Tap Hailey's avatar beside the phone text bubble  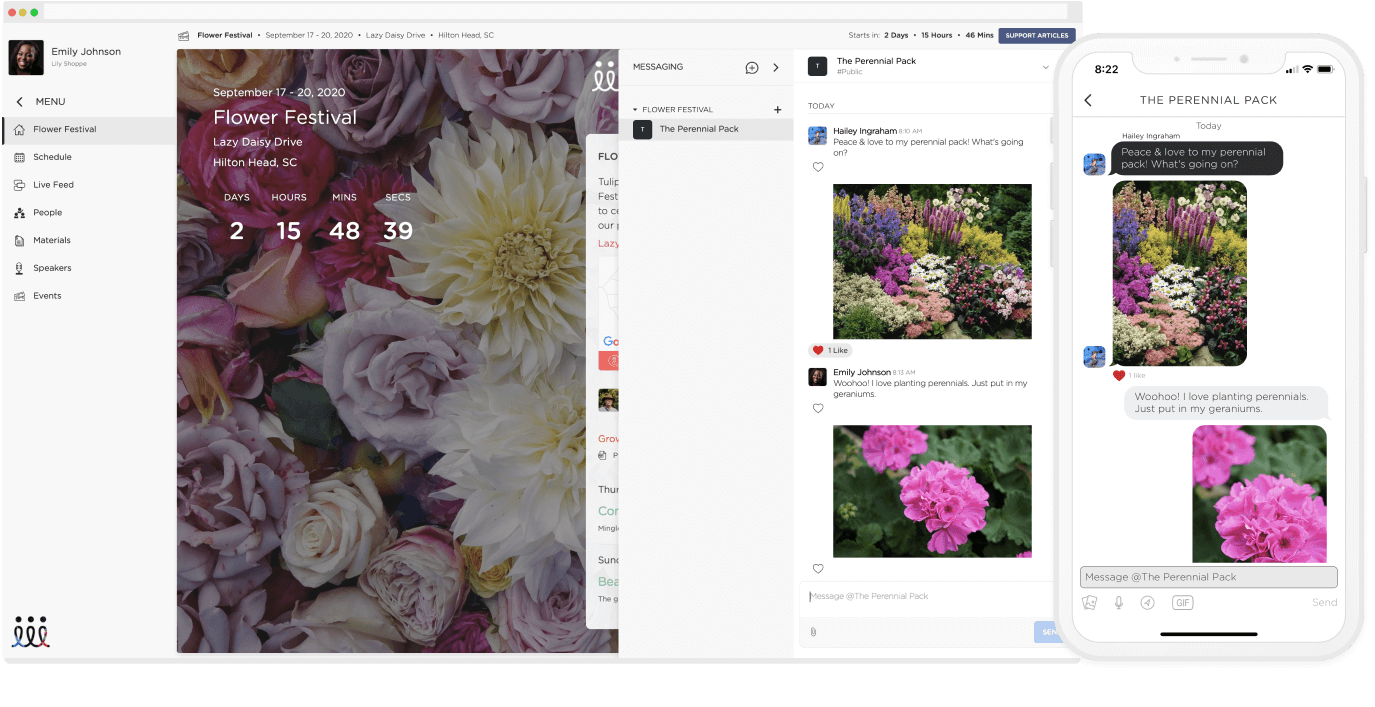click(x=1094, y=164)
